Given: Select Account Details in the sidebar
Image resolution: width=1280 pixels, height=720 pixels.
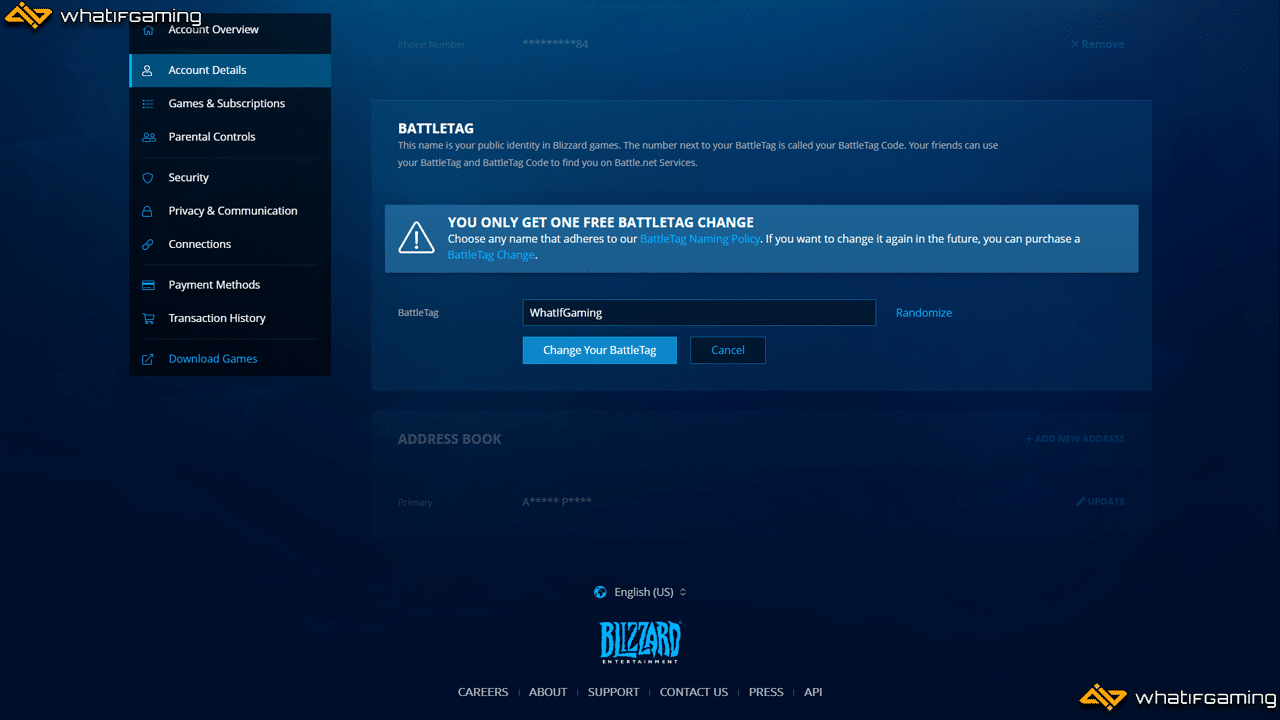Looking at the screenshot, I should point(230,70).
